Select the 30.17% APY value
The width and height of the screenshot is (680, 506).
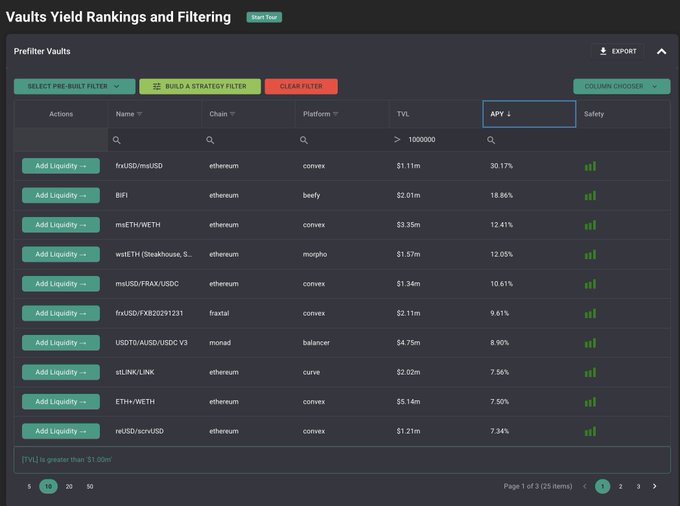[x=501, y=166]
